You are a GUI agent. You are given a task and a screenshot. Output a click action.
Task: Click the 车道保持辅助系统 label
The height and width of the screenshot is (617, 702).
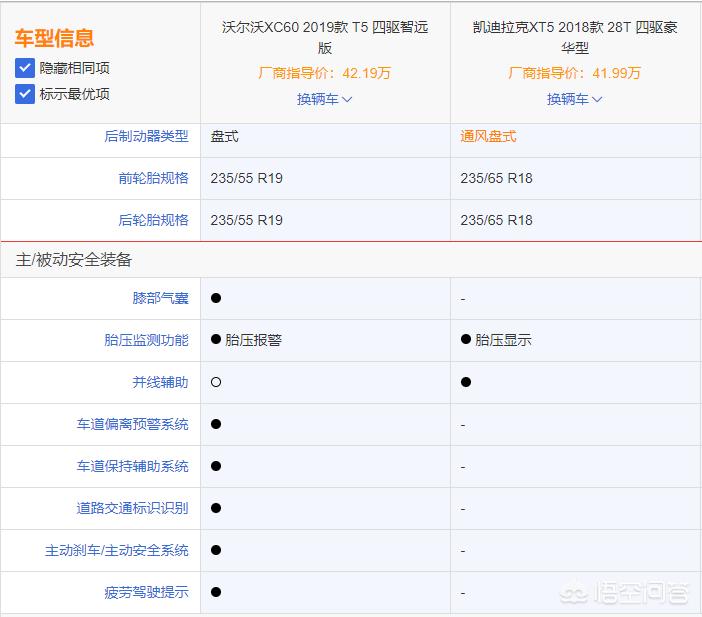point(132,466)
